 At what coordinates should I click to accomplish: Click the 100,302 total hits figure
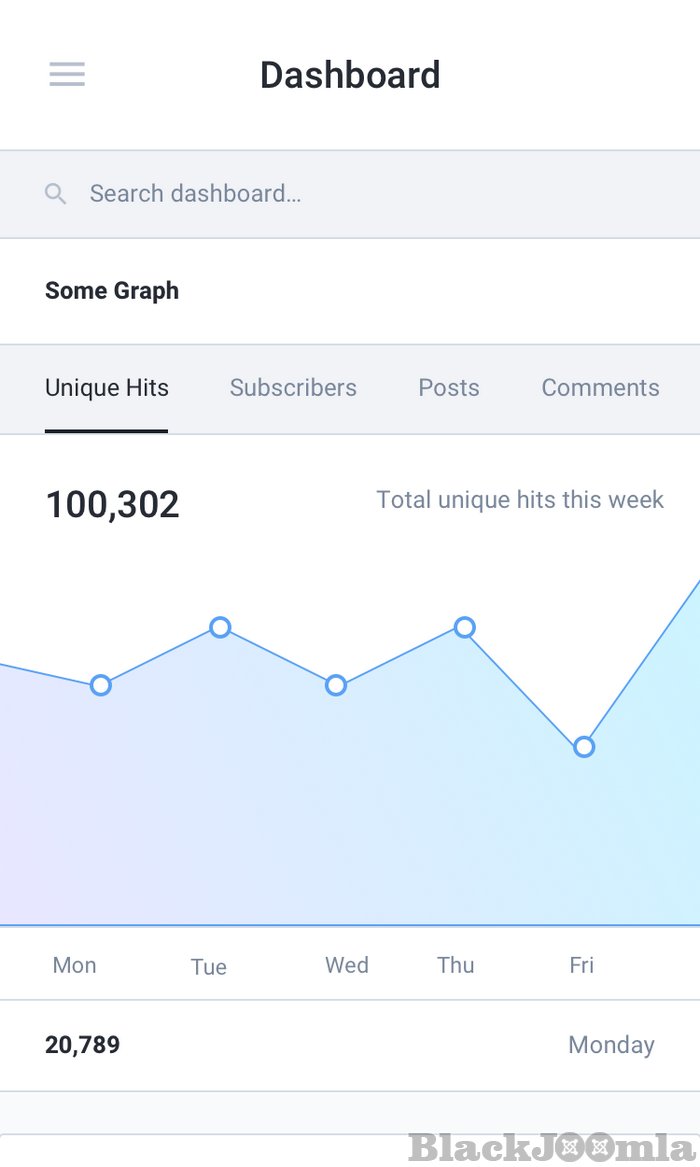click(113, 505)
